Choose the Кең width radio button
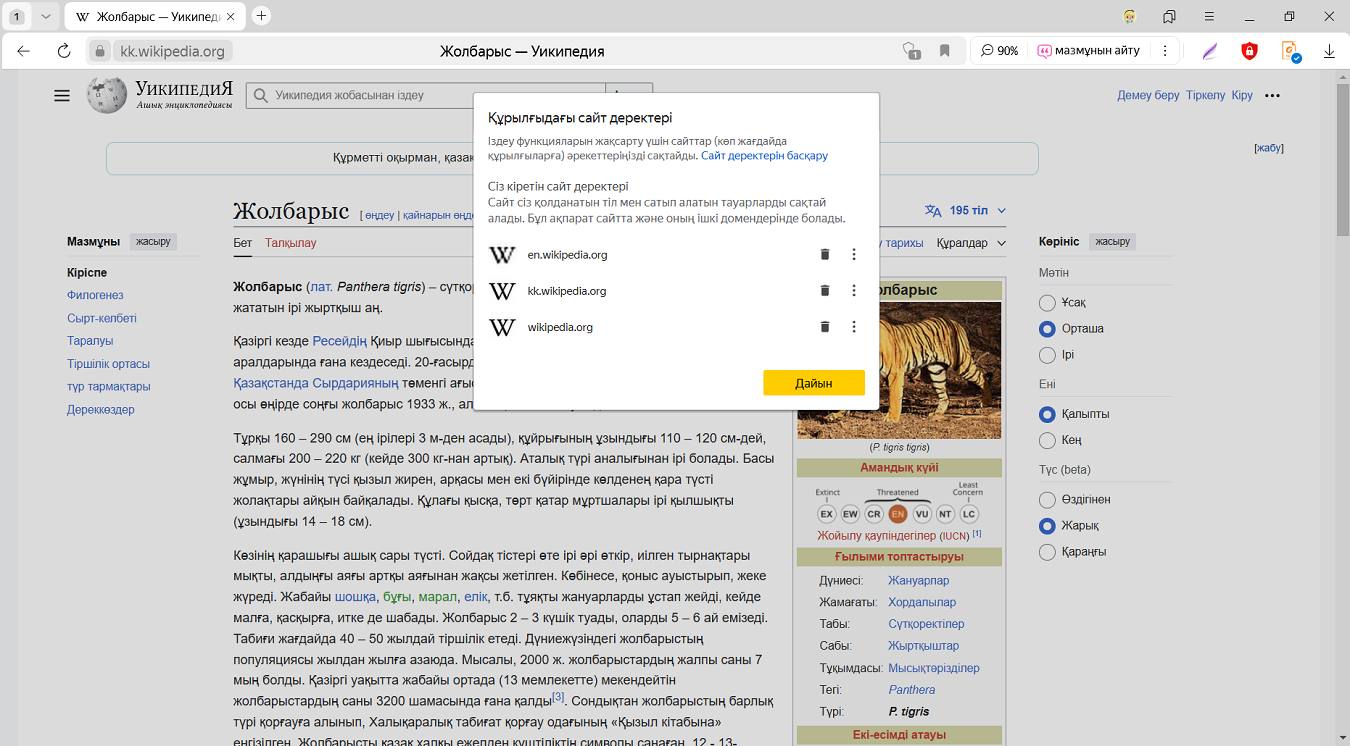Screen dimensions: 1350x746 point(1047,440)
